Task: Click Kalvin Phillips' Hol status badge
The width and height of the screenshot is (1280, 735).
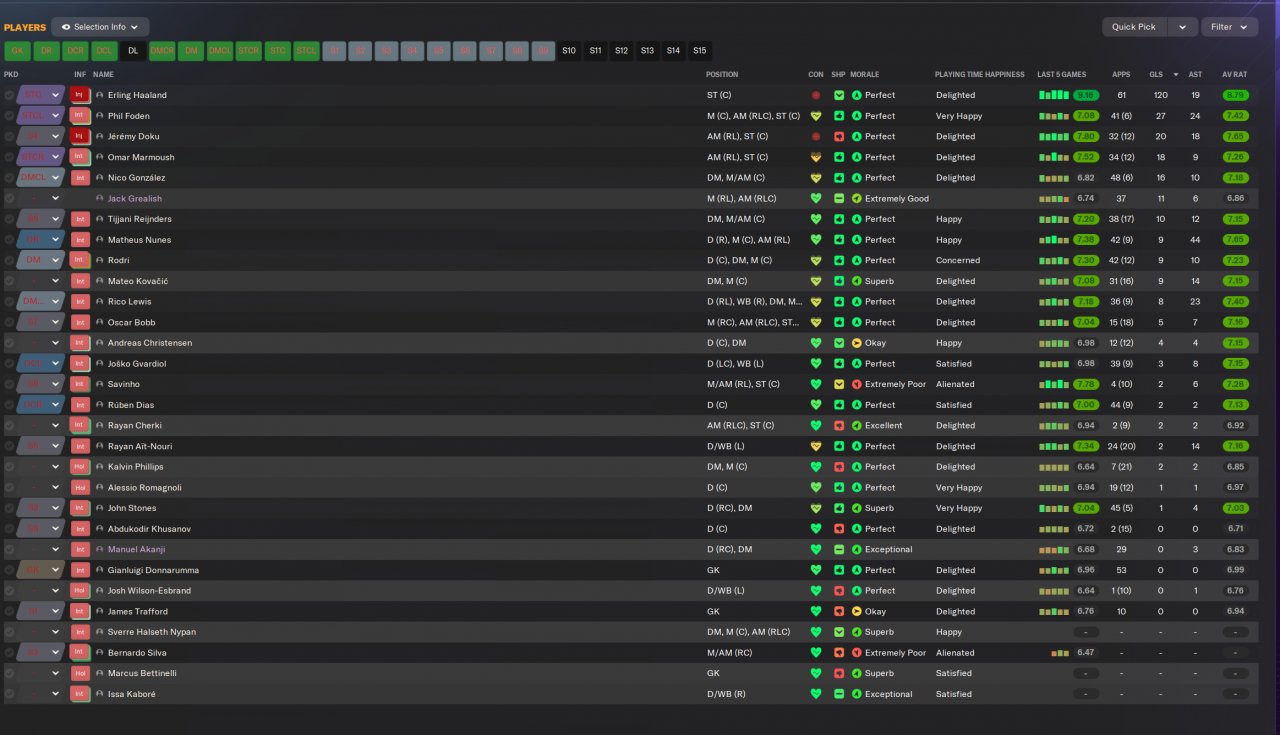Action: click(80, 467)
